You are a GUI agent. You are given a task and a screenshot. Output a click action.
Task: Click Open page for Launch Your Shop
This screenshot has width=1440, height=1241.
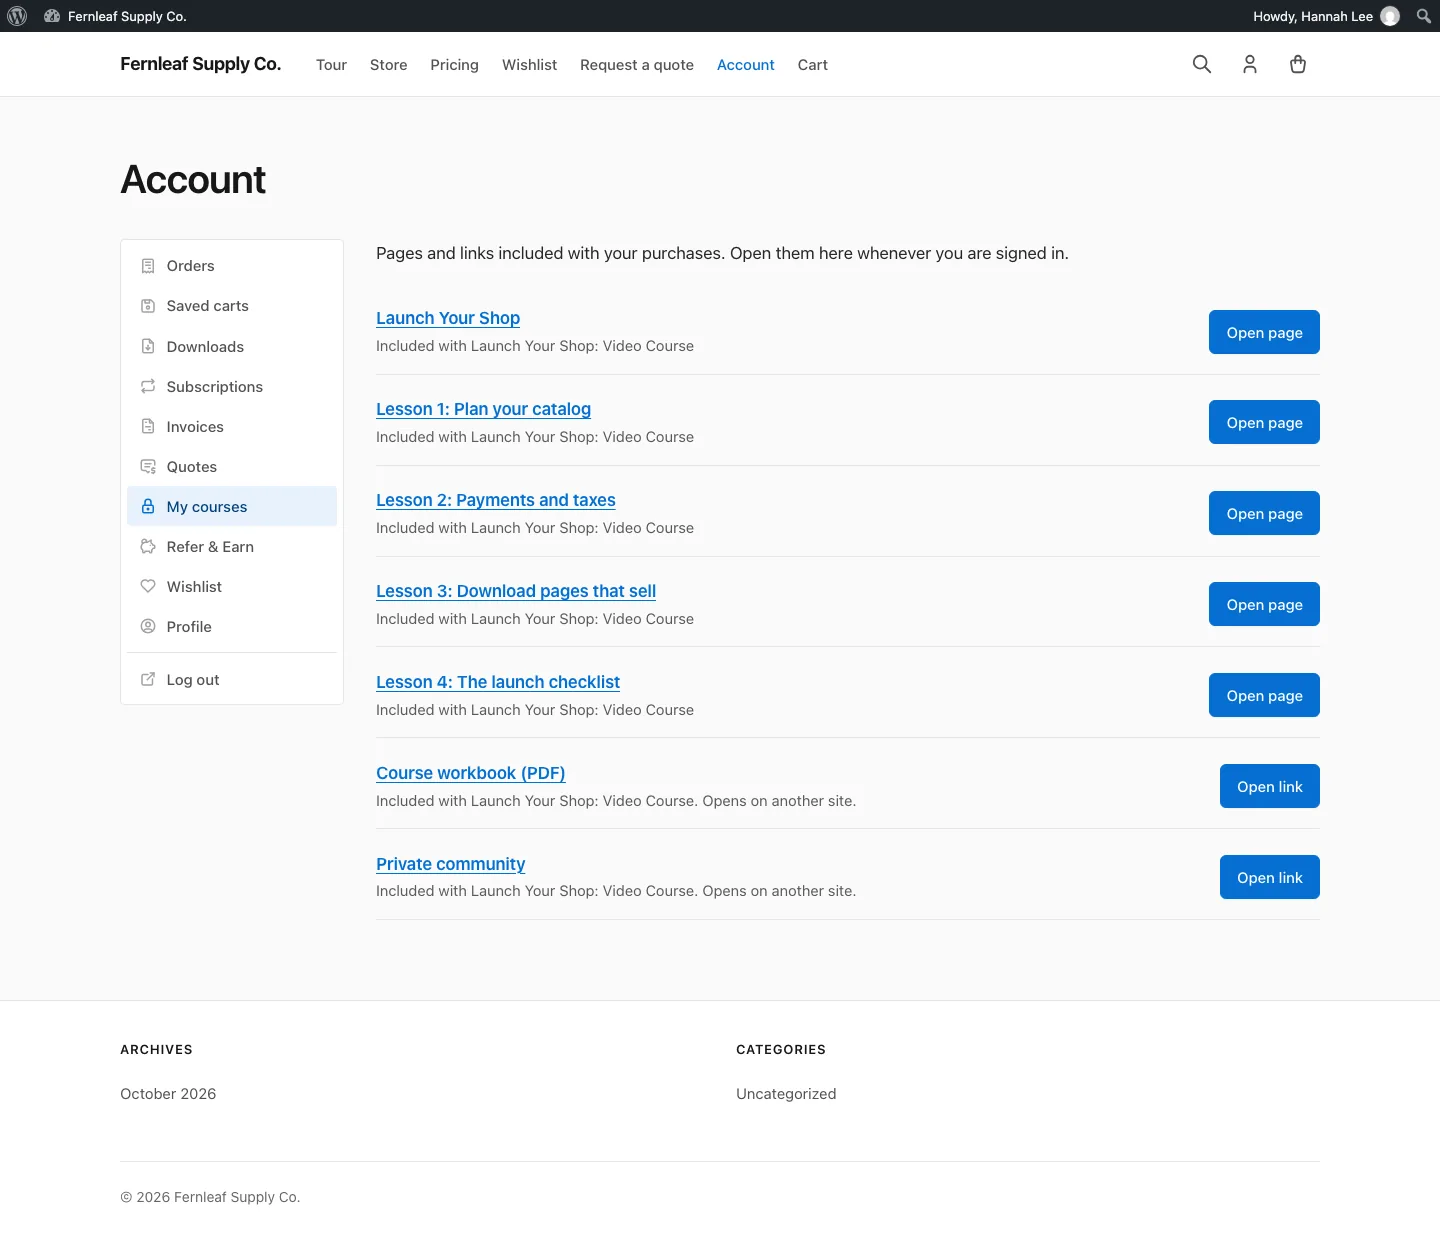point(1264,332)
